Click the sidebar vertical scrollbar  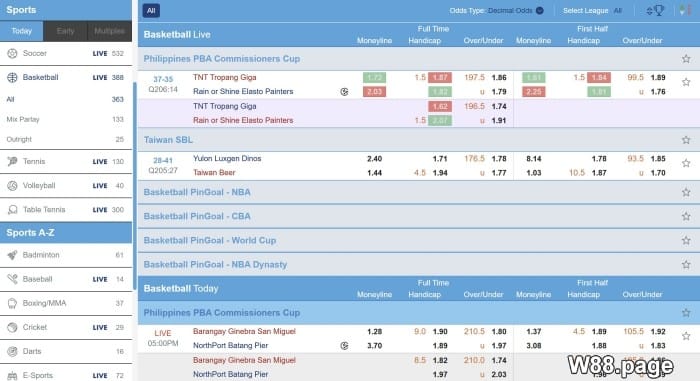pos(134,185)
